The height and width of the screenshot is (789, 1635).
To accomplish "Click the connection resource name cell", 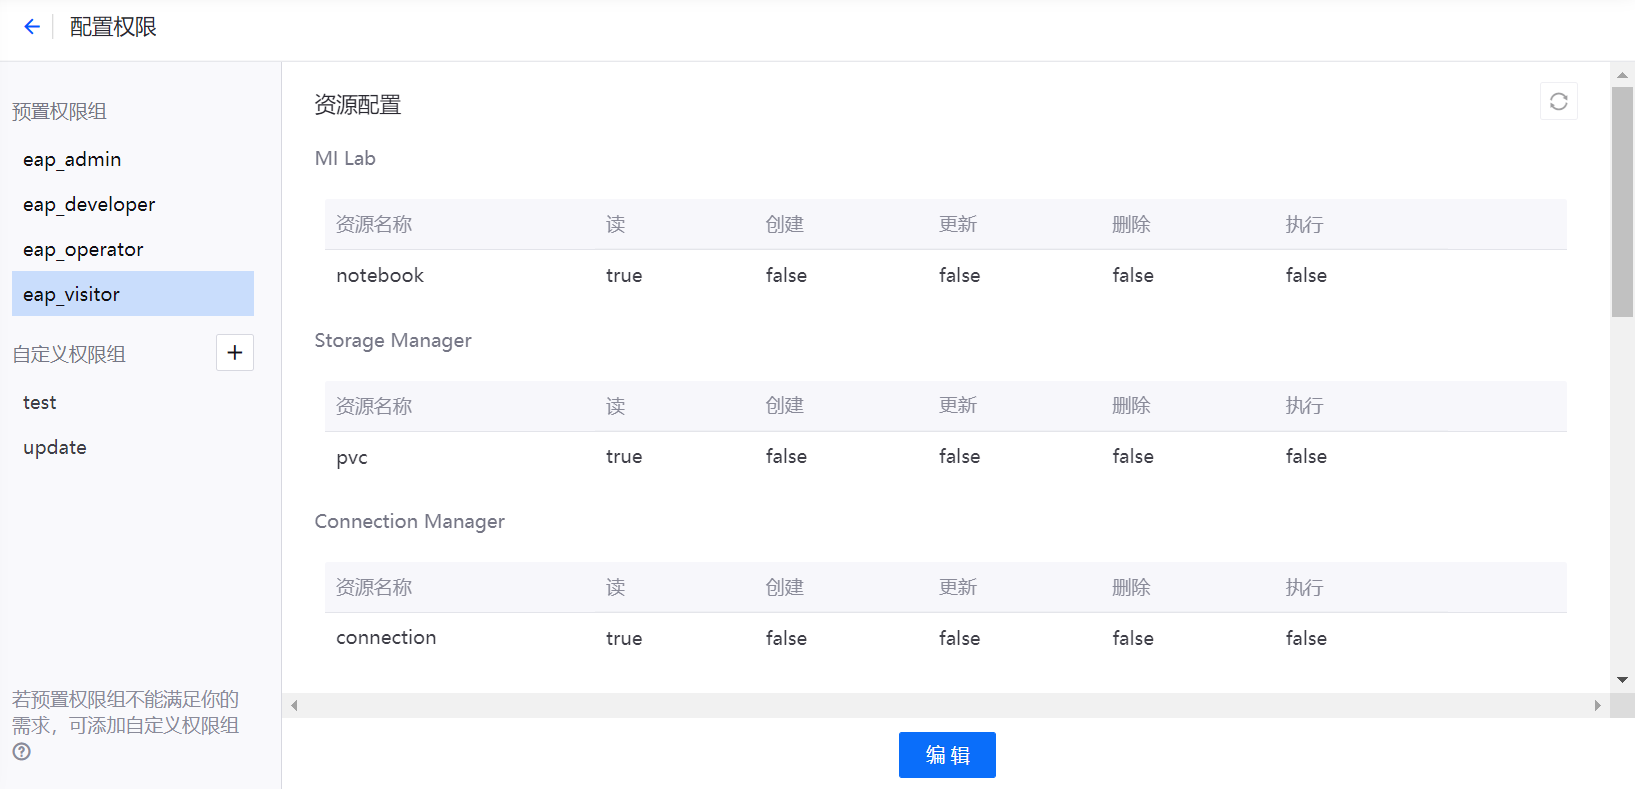I will (386, 638).
